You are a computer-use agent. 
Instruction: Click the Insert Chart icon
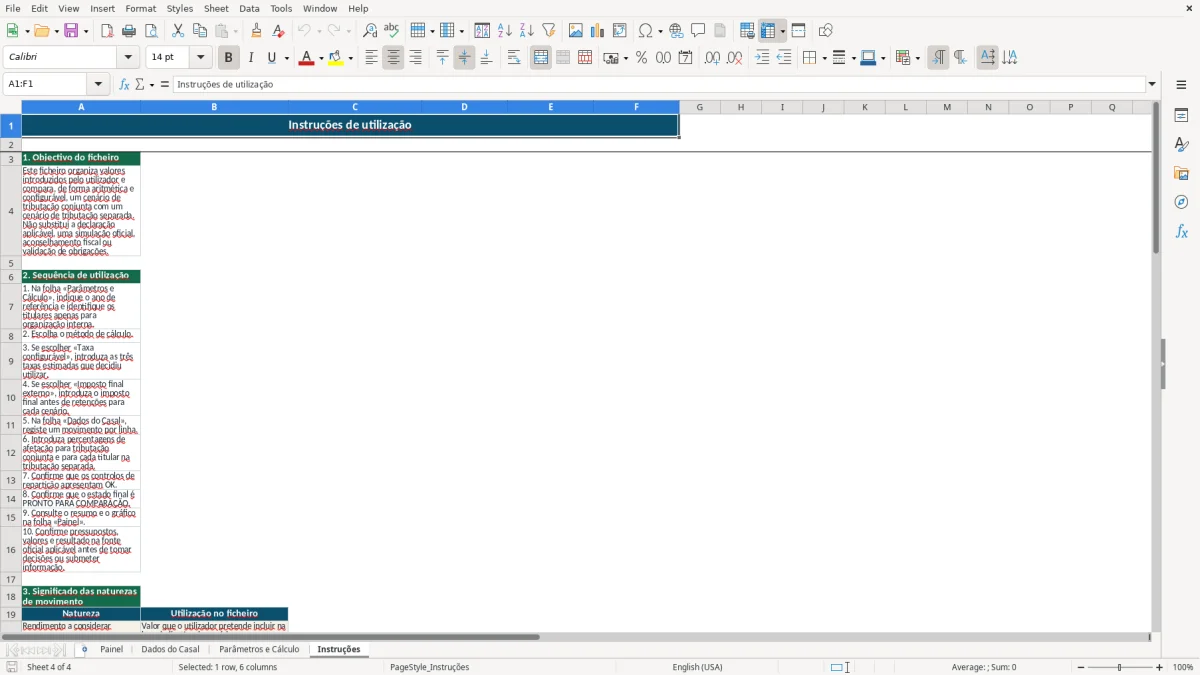[597, 31]
